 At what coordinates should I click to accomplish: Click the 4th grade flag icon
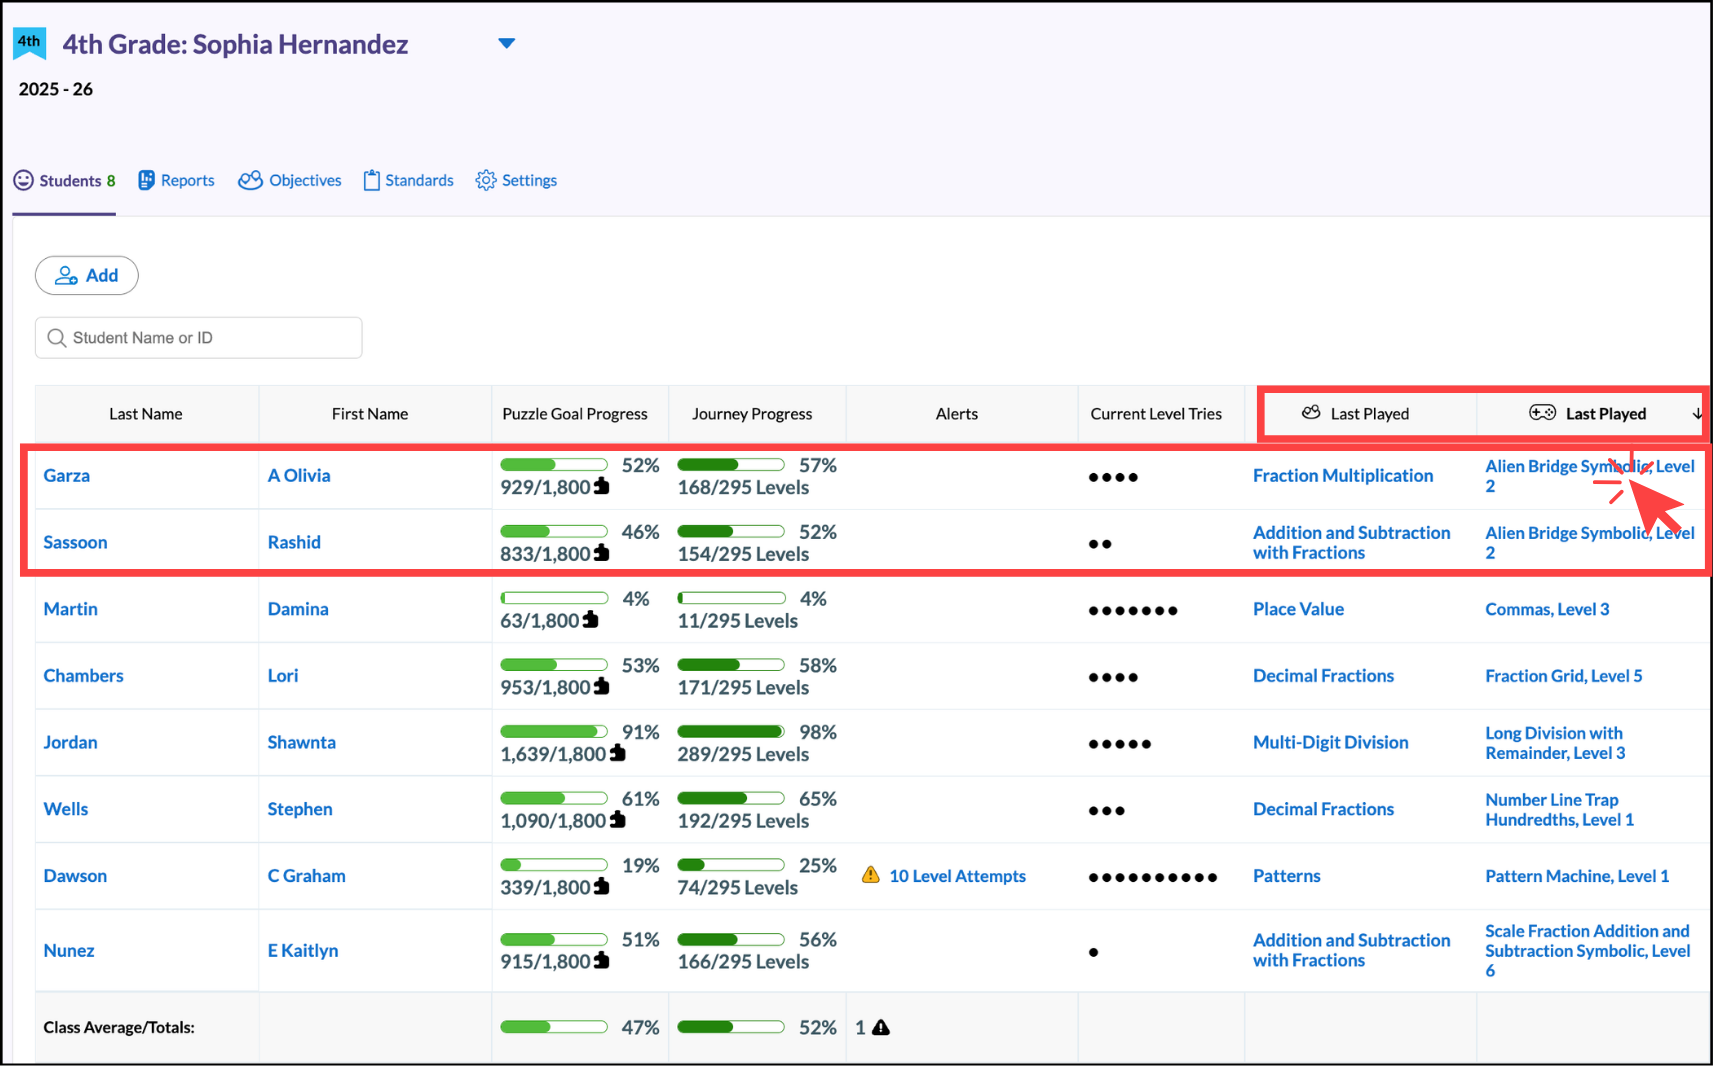(29, 43)
